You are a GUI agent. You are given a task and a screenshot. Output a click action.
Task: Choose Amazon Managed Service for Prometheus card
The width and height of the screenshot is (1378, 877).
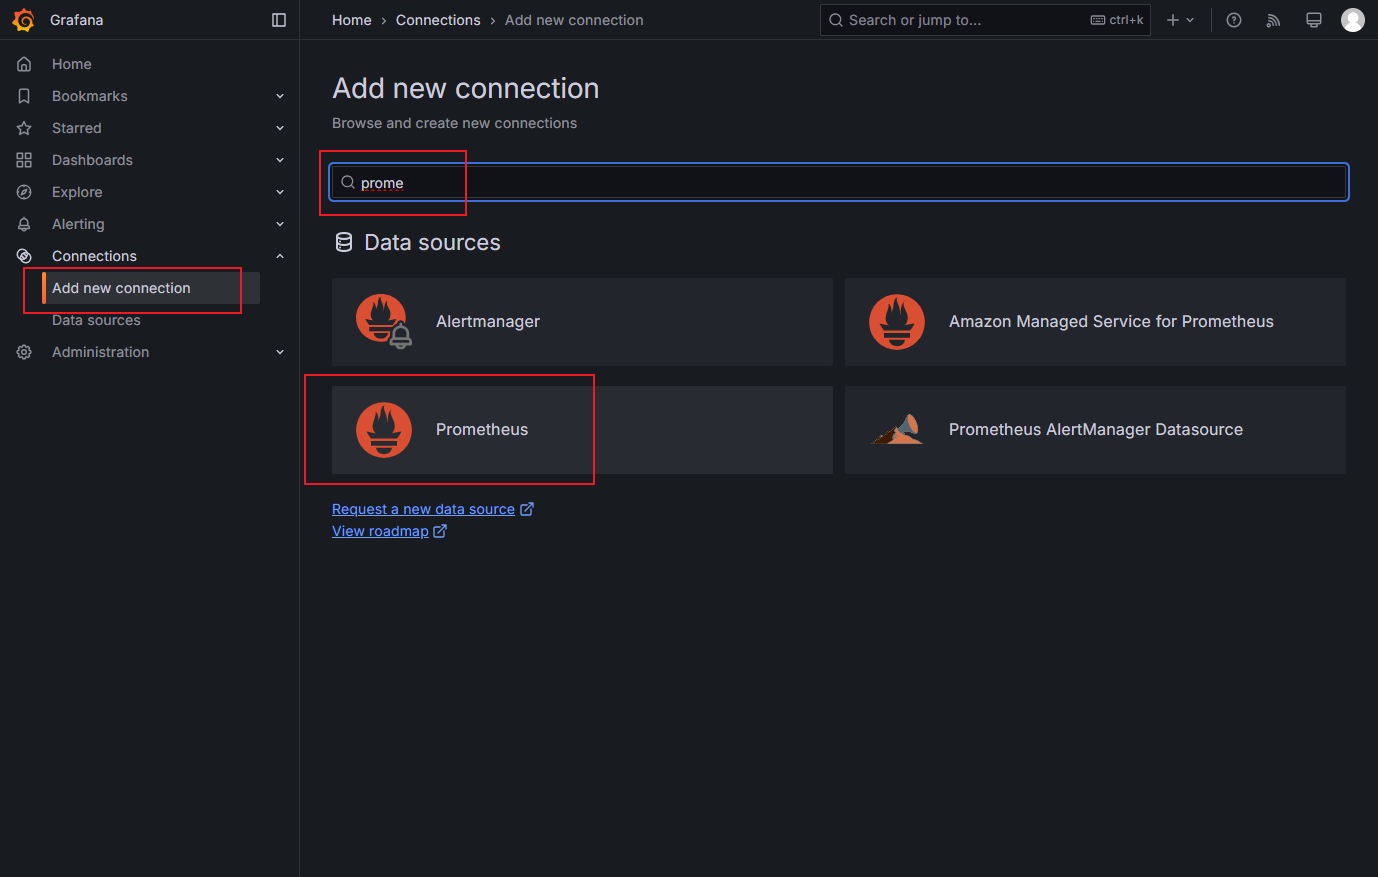tap(1095, 322)
